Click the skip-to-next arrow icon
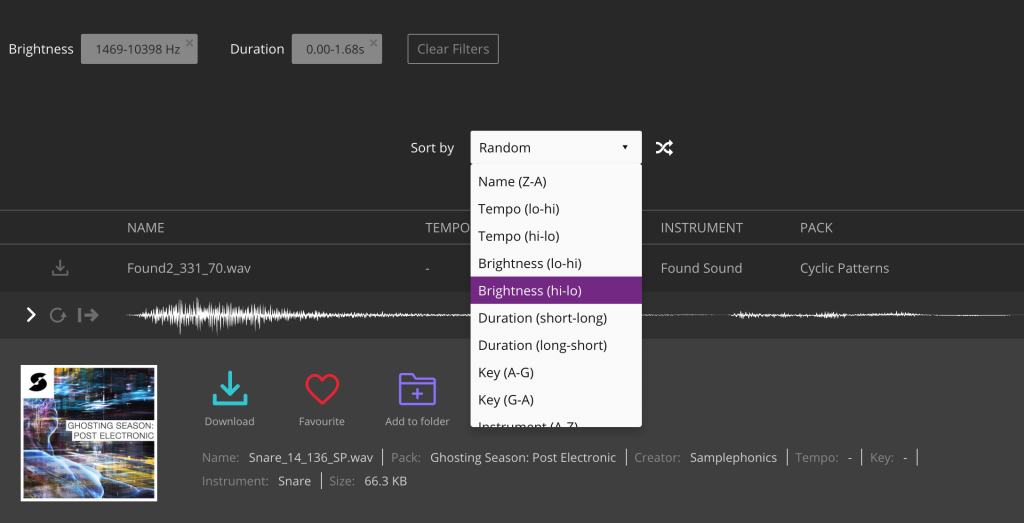Viewport: 1024px width, 523px height. (89, 315)
